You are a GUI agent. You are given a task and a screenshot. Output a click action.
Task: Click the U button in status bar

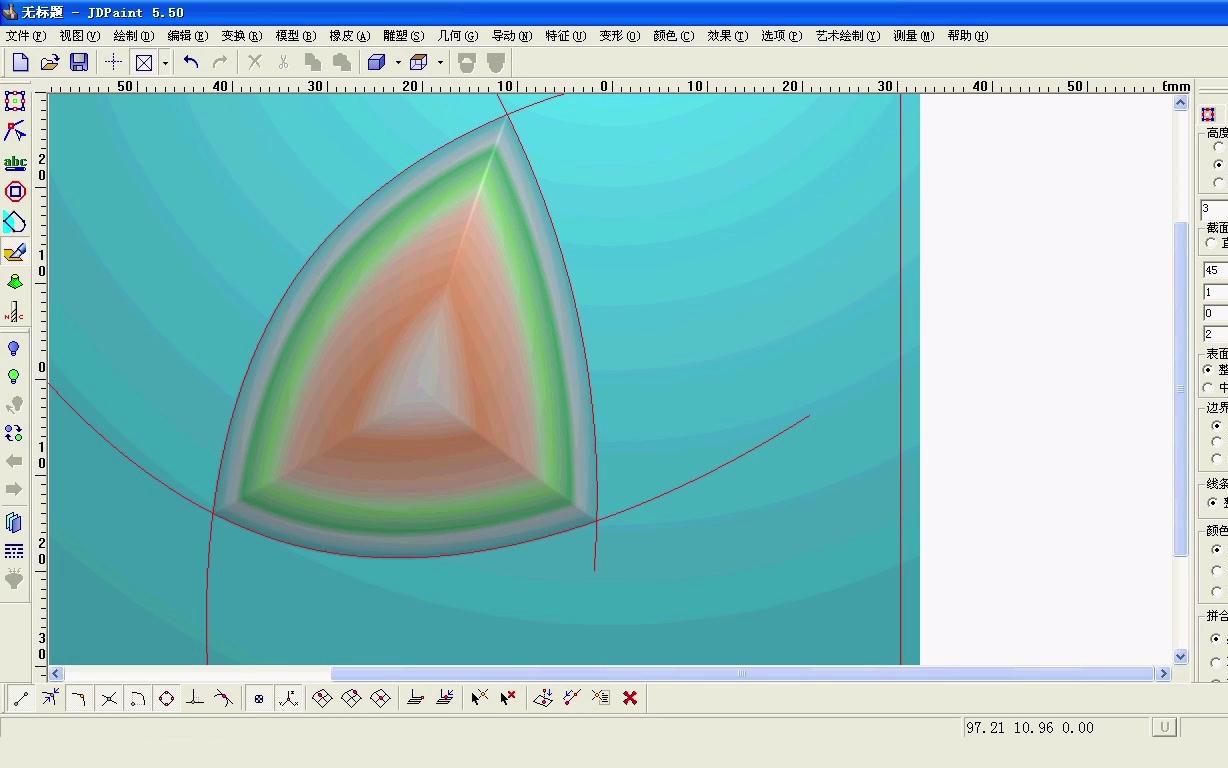tap(1163, 727)
